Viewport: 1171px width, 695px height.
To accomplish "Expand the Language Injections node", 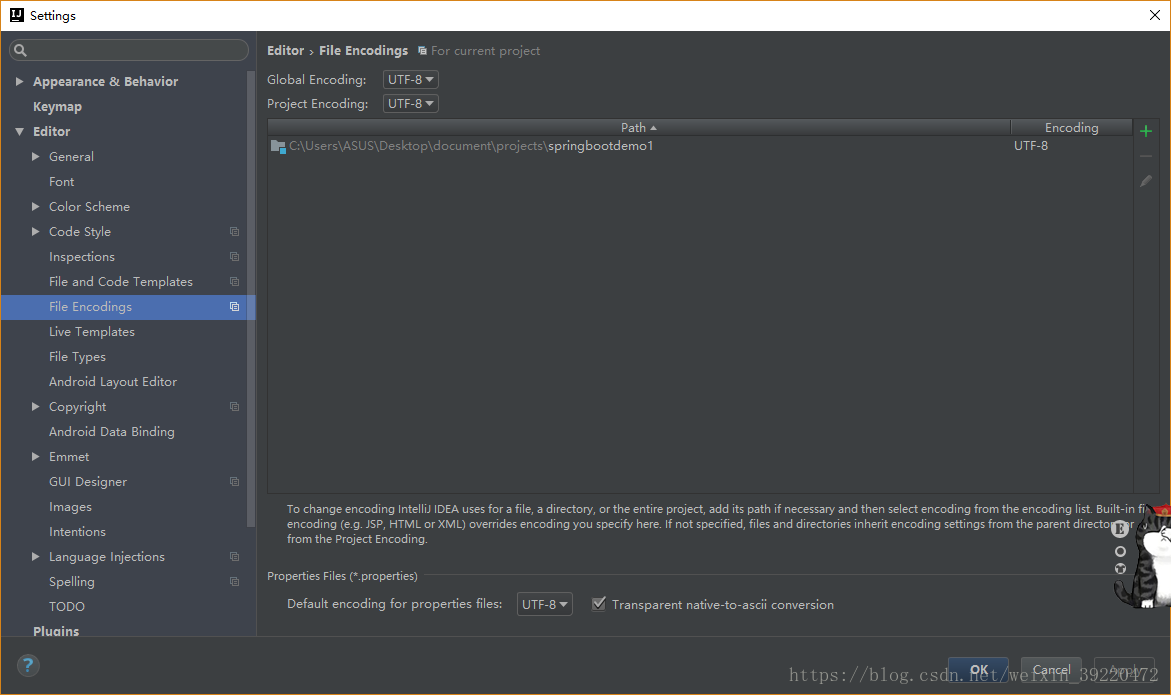I will coord(36,557).
